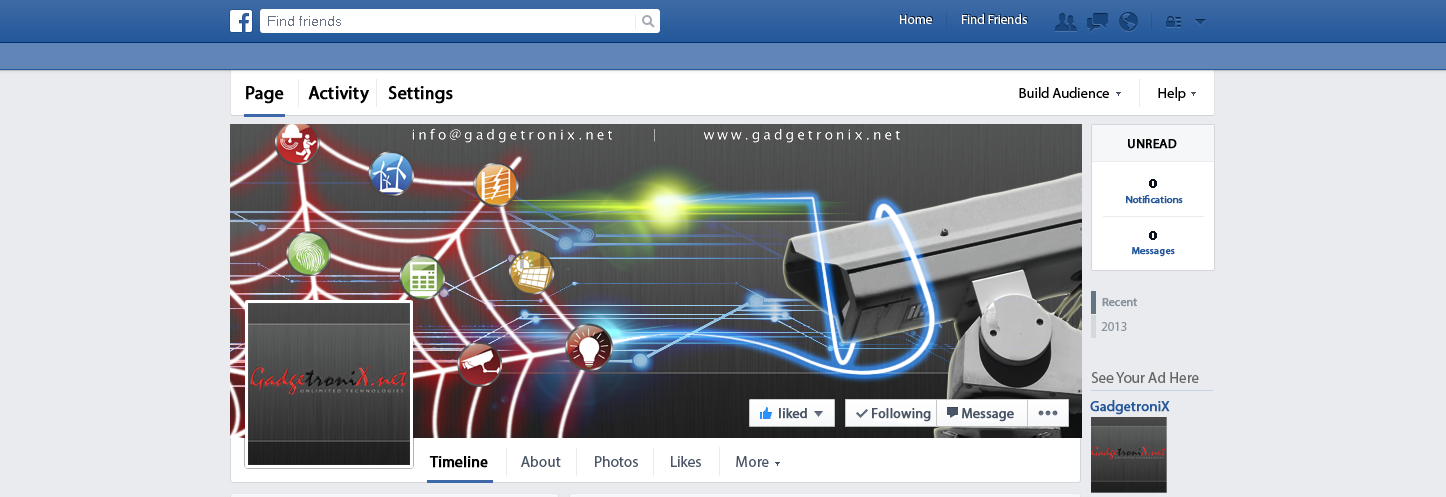Click the liked button dropdown
The height and width of the screenshot is (497, 1446).
791,413
